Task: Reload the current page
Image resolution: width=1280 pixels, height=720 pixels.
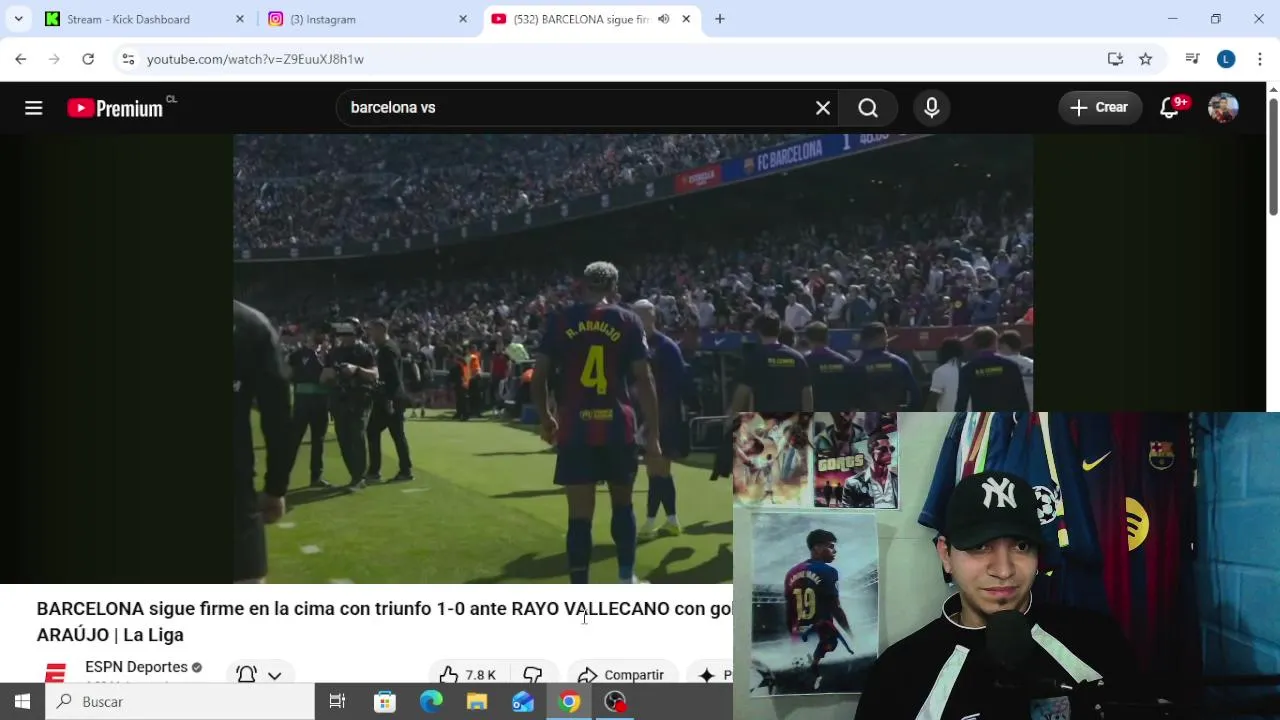Action: [88, 59]
